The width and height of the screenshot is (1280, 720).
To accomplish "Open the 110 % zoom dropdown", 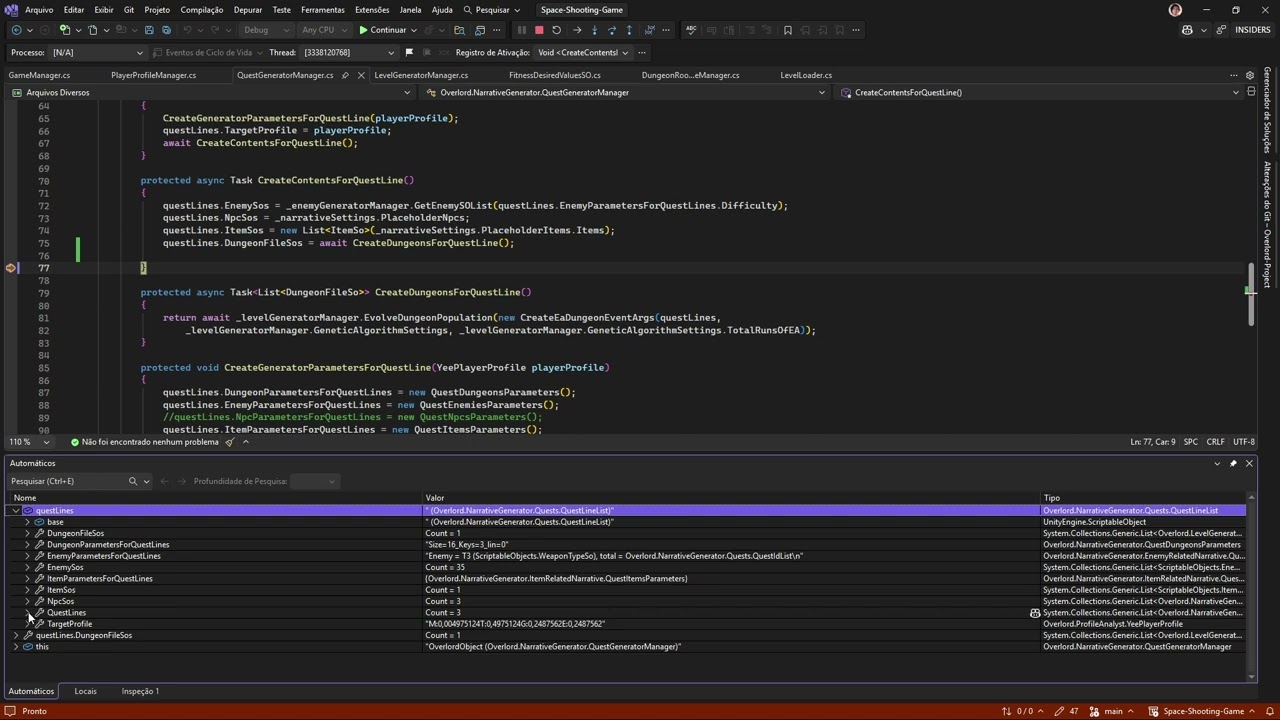I will coord(32,442).
